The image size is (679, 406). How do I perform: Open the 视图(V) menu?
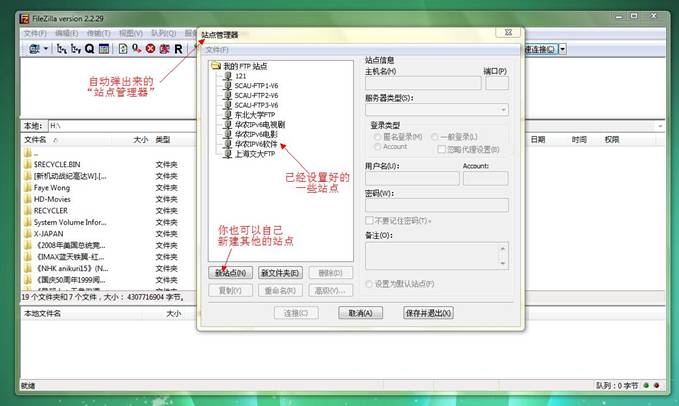(130, 33)
